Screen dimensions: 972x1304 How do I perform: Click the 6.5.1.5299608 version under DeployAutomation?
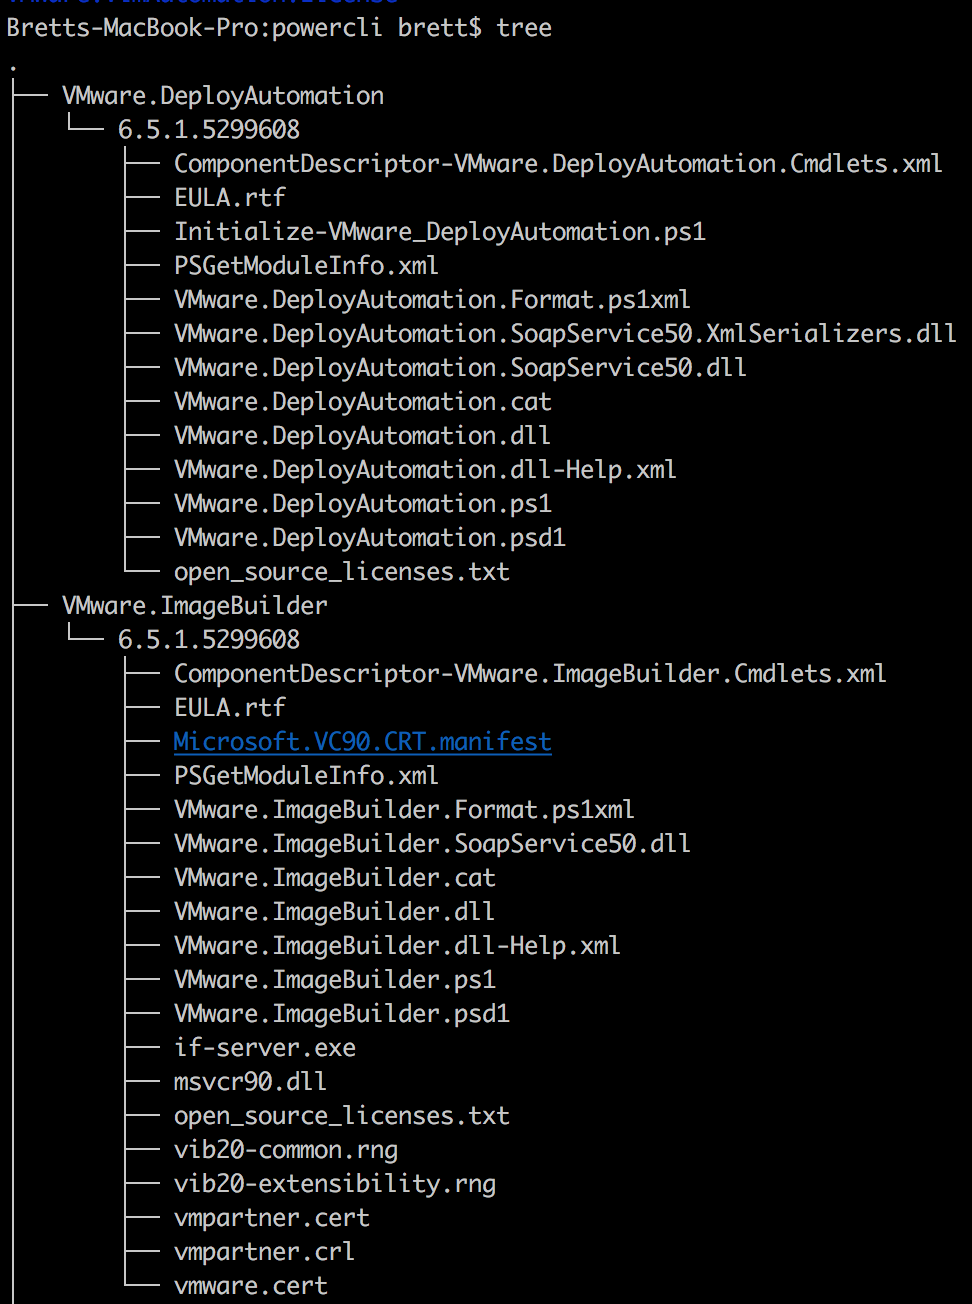click(209, 130)
